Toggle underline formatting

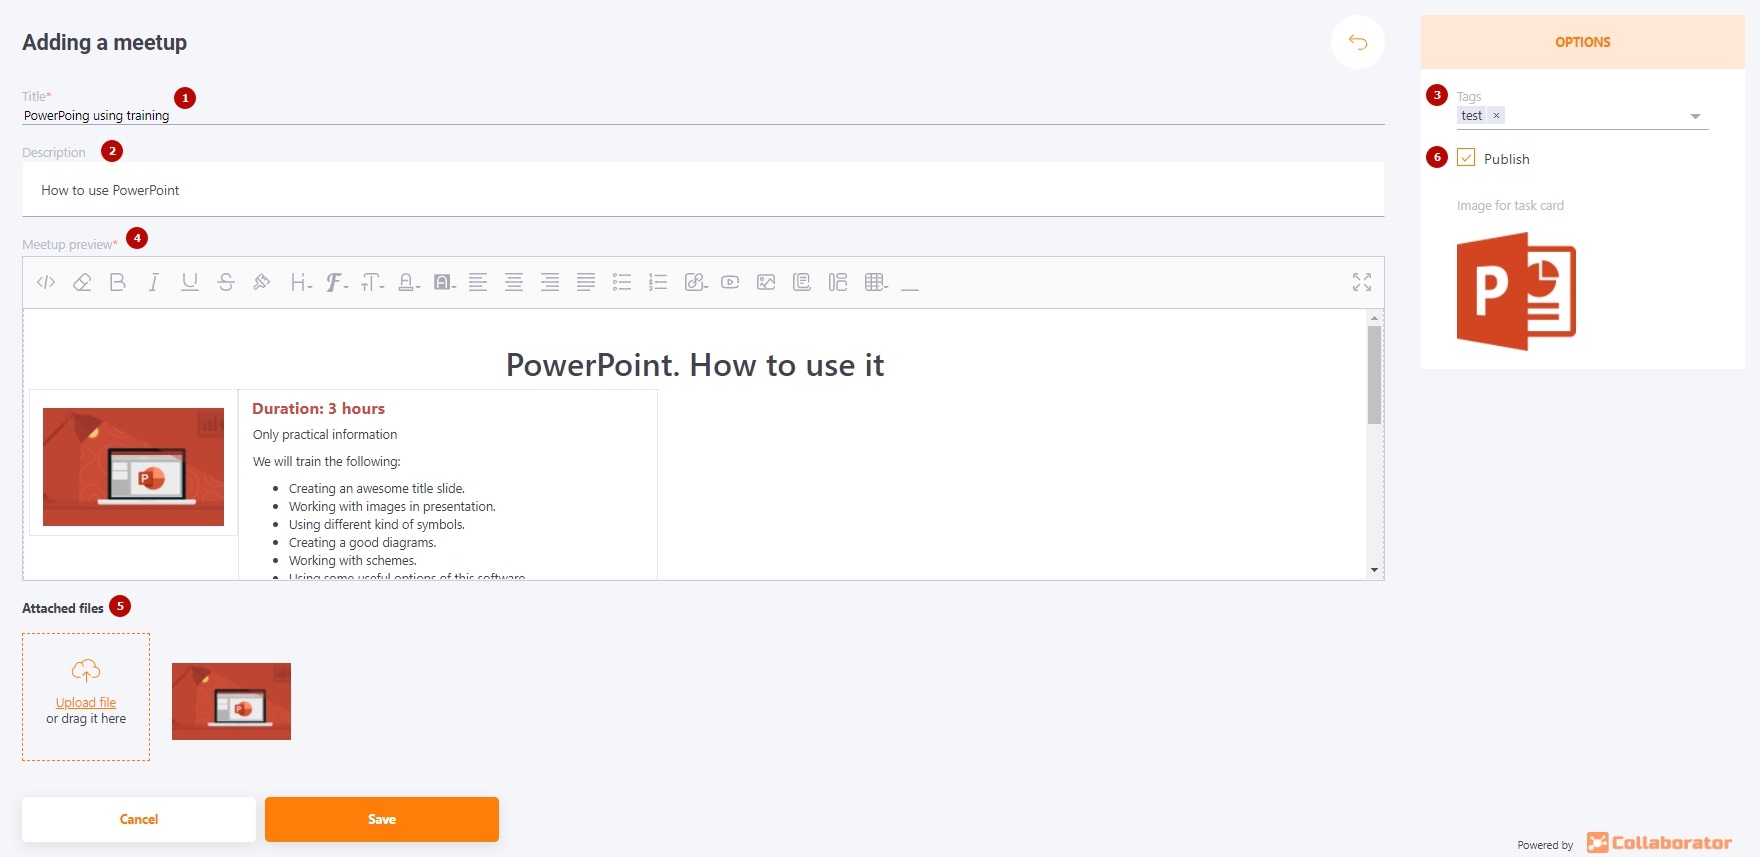[190, 283]
